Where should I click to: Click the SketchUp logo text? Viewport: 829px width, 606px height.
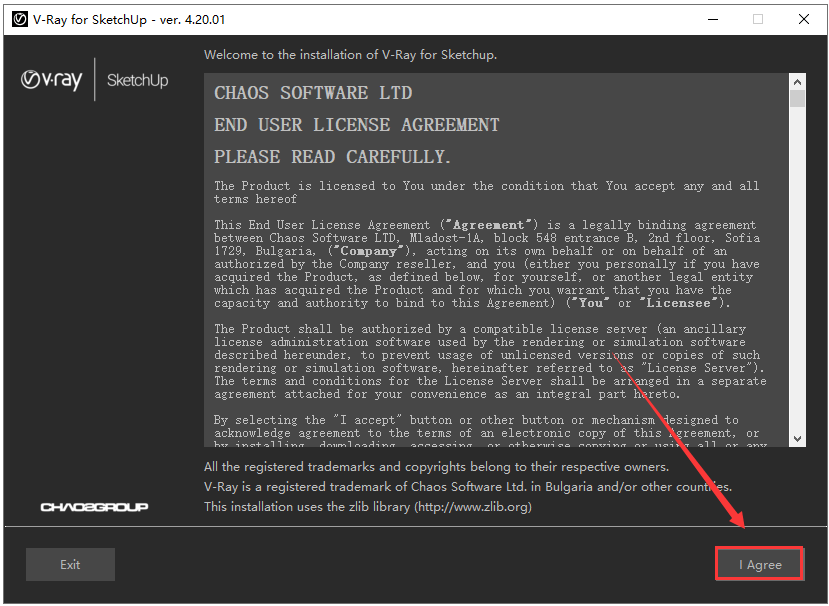[x=137, y=80]
